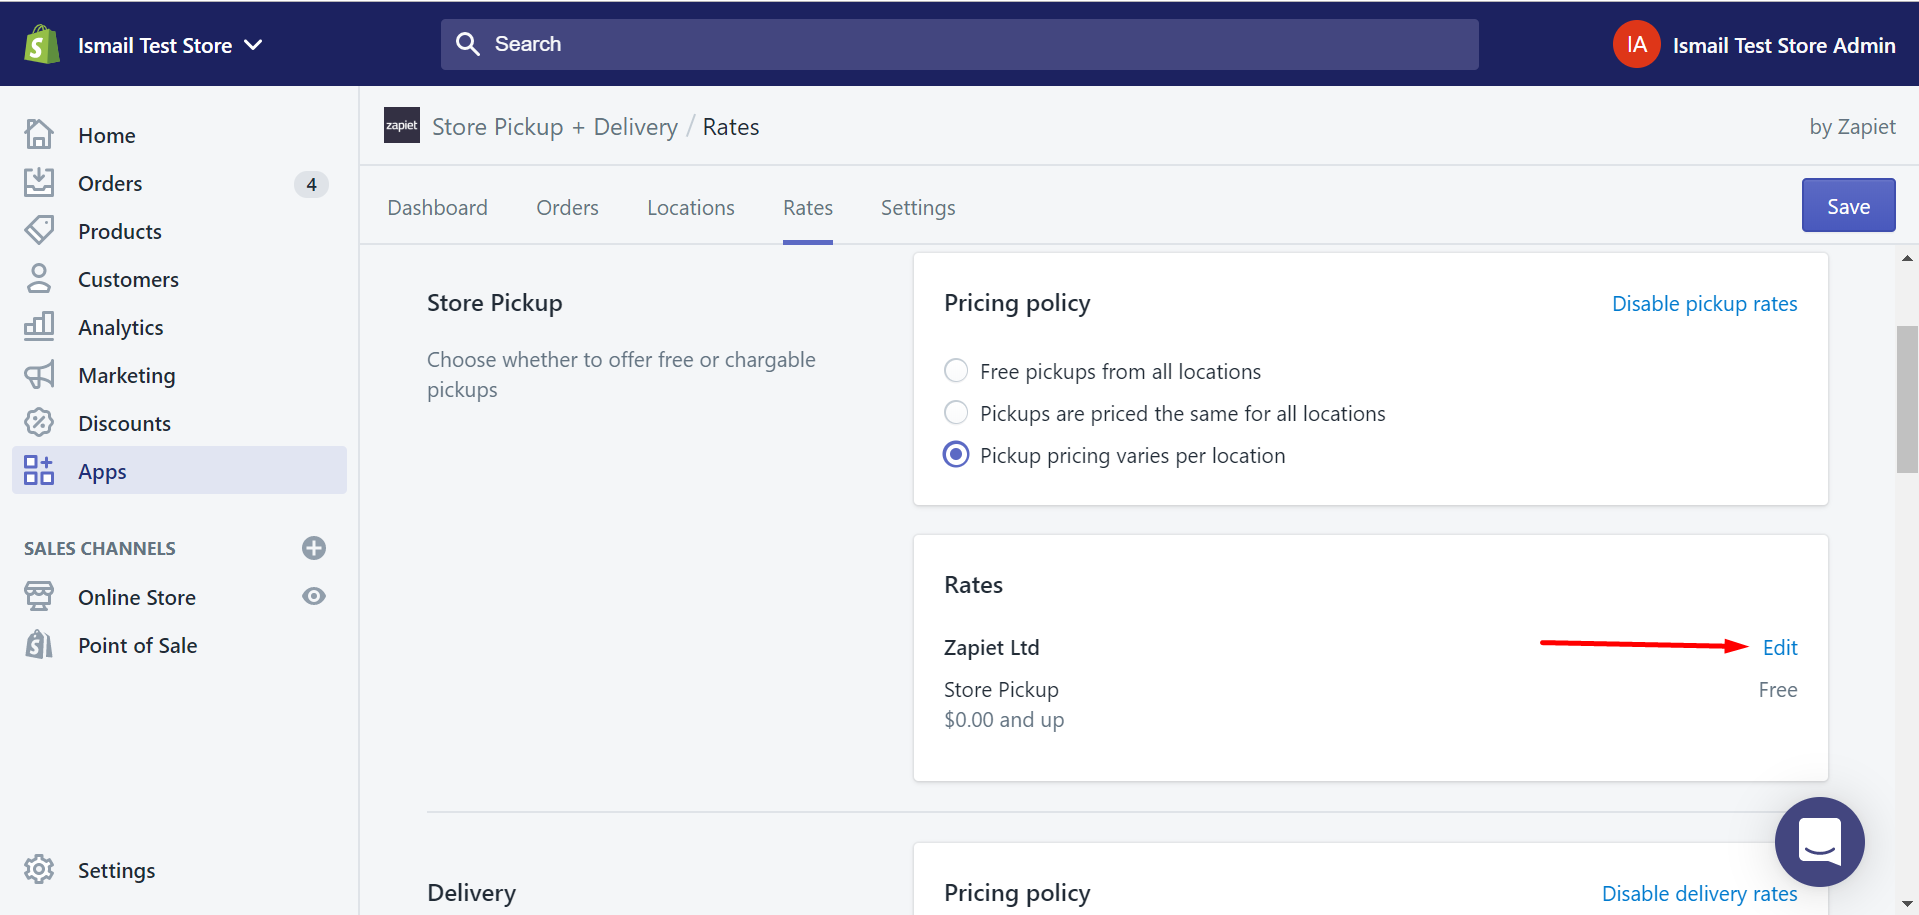
Task: Click Disable pickup rates link
Action: click(x=1704, y=304)
